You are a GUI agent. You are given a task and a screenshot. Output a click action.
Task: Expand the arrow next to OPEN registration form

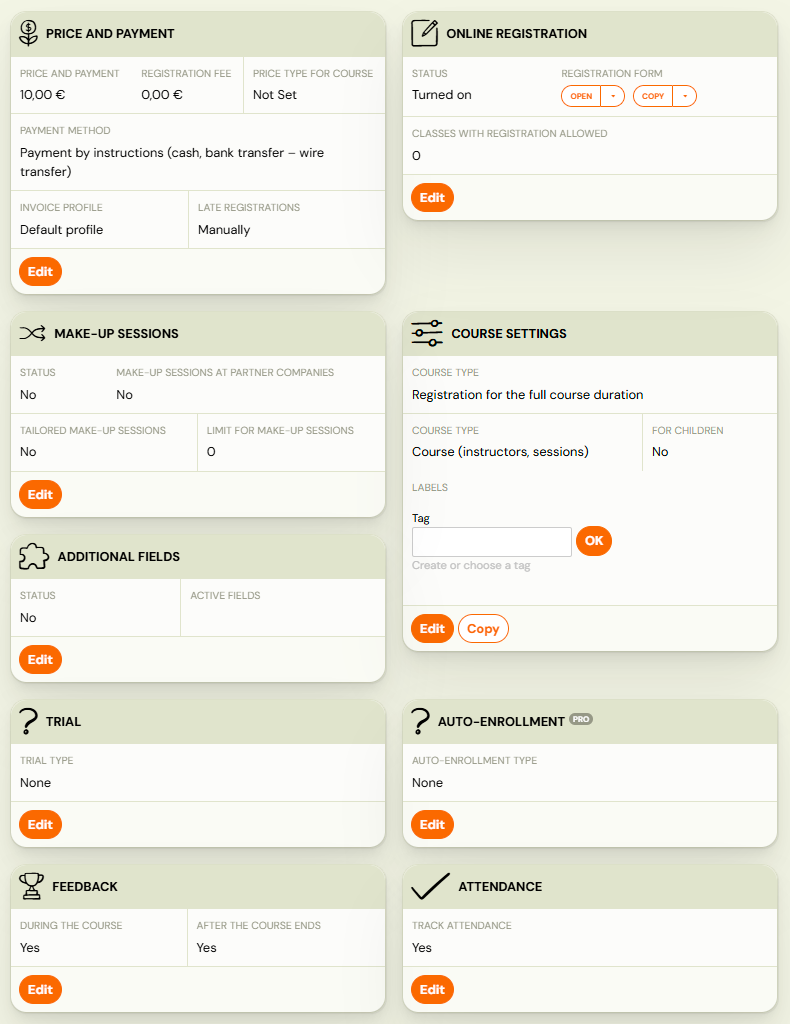click(x=613, y=96)
